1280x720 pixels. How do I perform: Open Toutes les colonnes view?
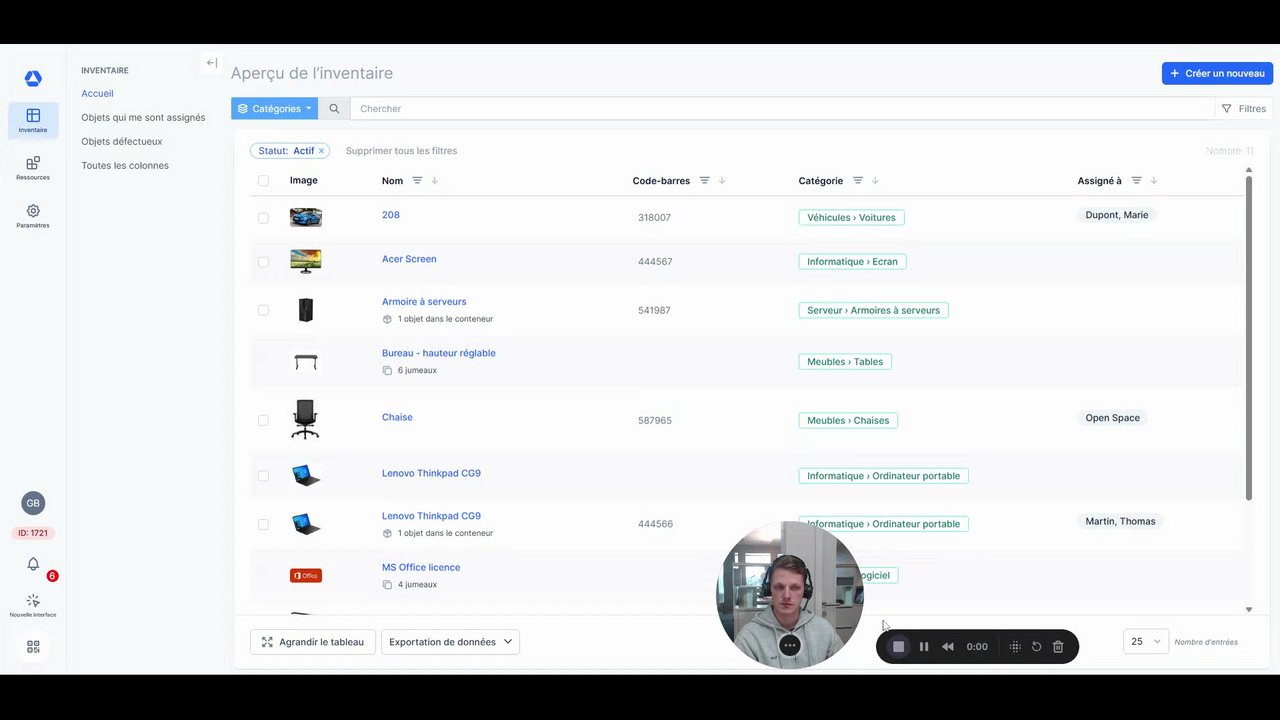click(x=125, y=166)
